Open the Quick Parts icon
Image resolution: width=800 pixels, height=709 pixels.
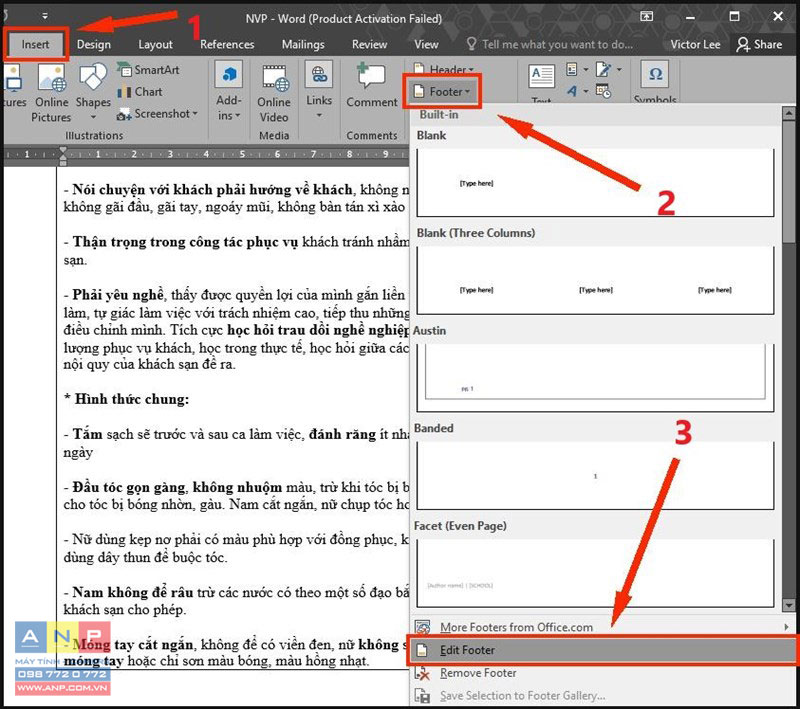572,69
